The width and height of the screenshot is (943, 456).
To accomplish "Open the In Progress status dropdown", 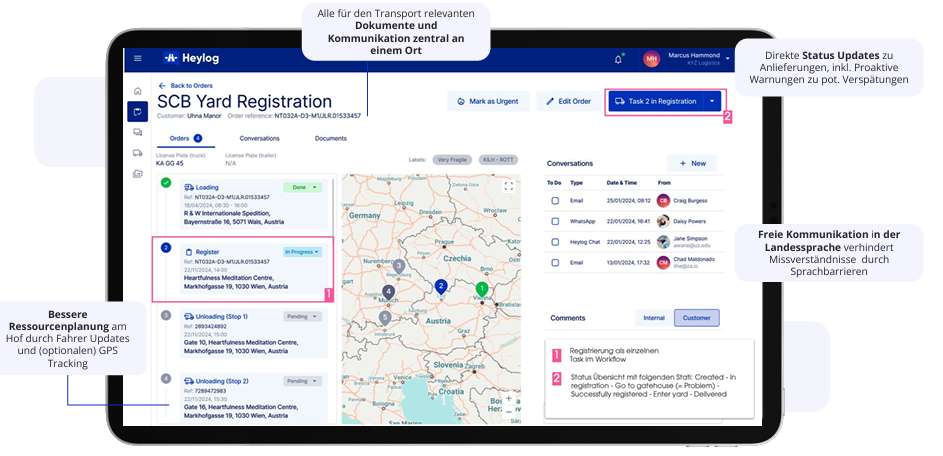I will (302, 252).
